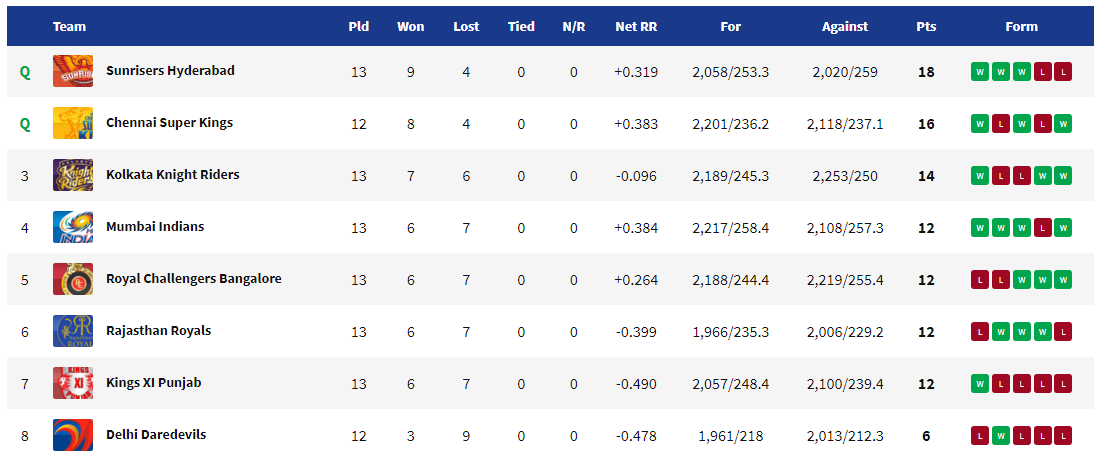Select the Form column header
Viewport: 1100px width, 464px height.
pos(1021,27)
